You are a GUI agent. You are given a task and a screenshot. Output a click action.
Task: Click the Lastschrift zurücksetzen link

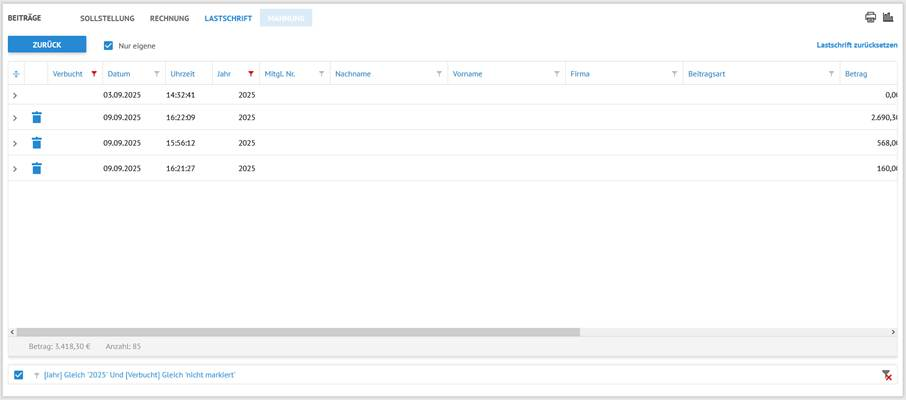[x=856, y=45]
